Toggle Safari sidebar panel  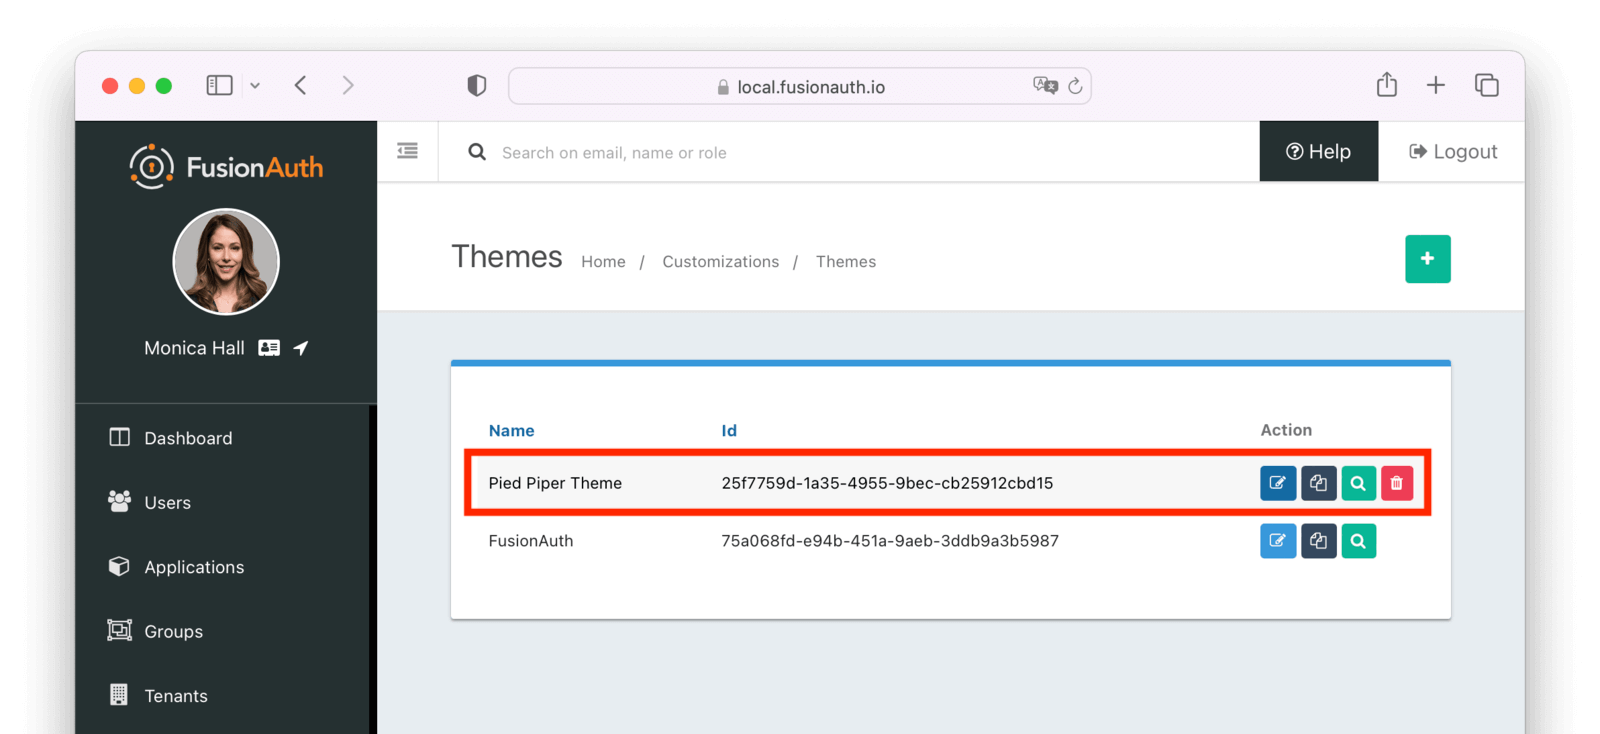(x=219, y=86)
